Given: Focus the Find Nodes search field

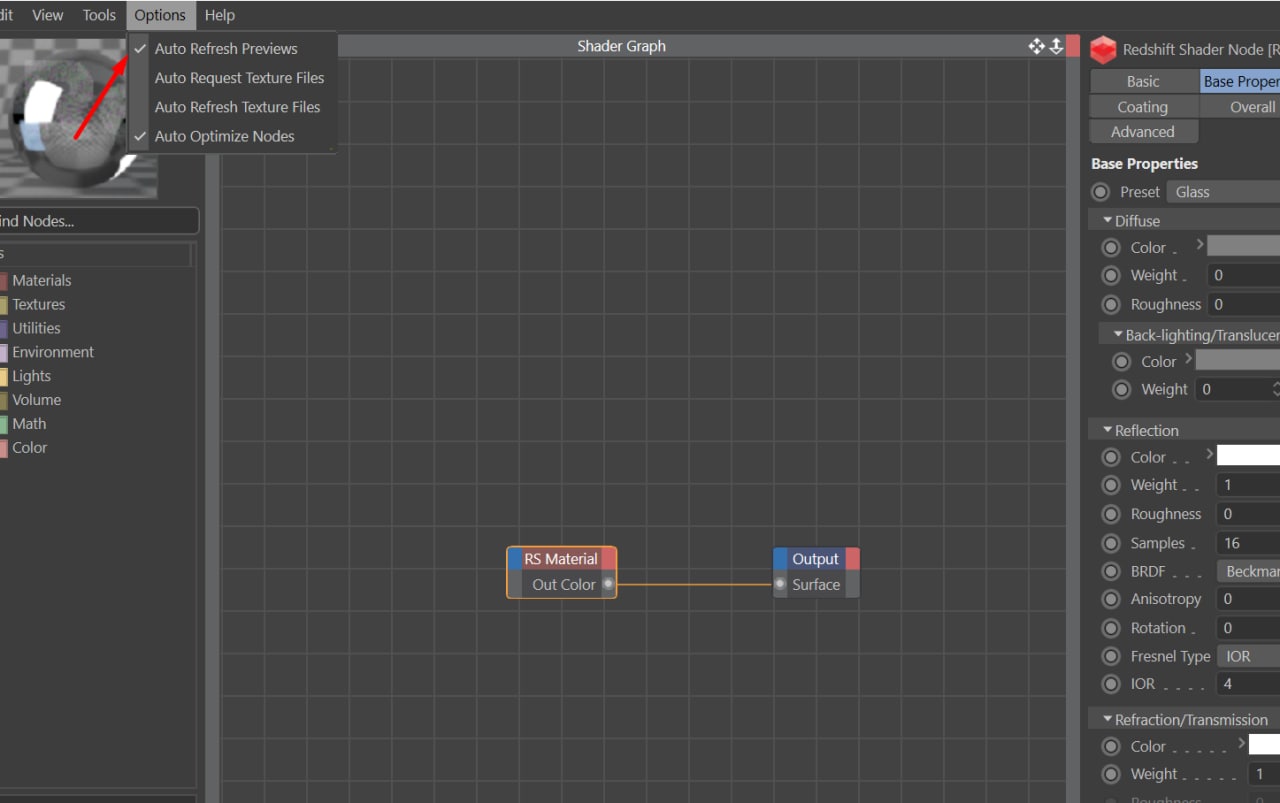Looking at the screenshot, I should click(x=98, y=221).
